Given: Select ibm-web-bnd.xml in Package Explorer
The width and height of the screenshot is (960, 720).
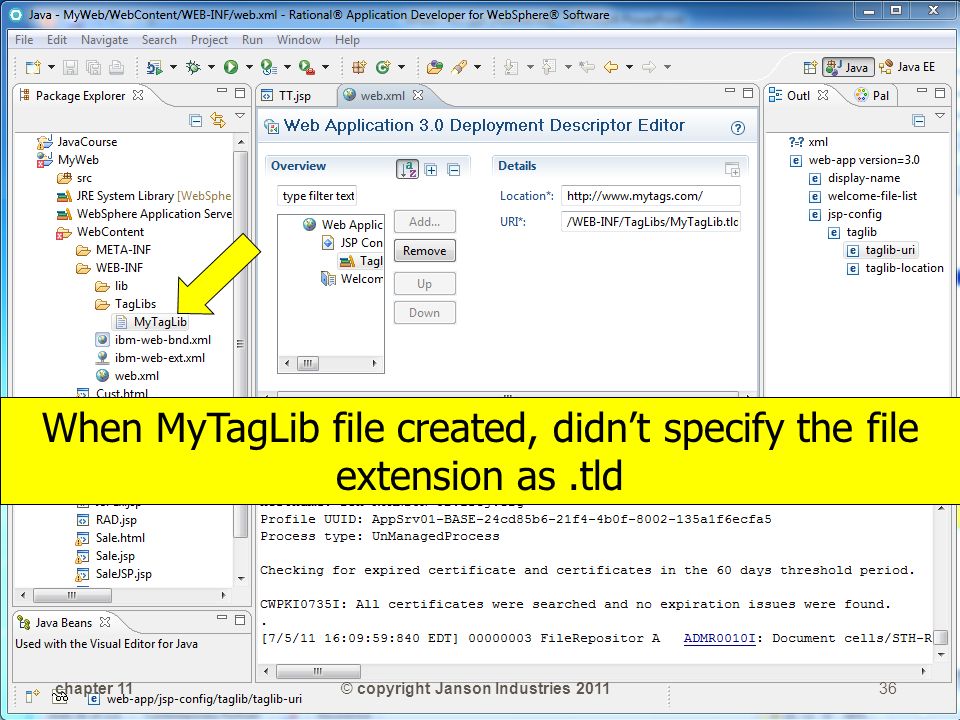Looking at the screenshot, I should [x=154, y=340].
